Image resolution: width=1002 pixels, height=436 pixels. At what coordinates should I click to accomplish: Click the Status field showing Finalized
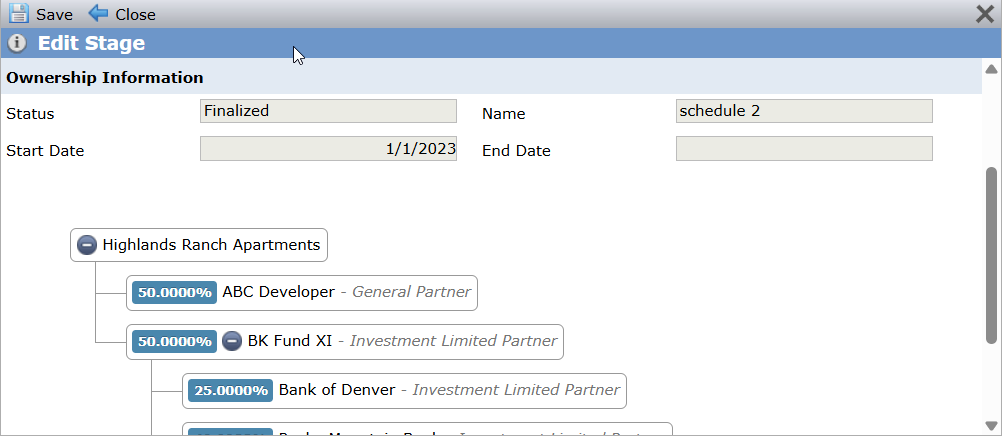point(328,111)
